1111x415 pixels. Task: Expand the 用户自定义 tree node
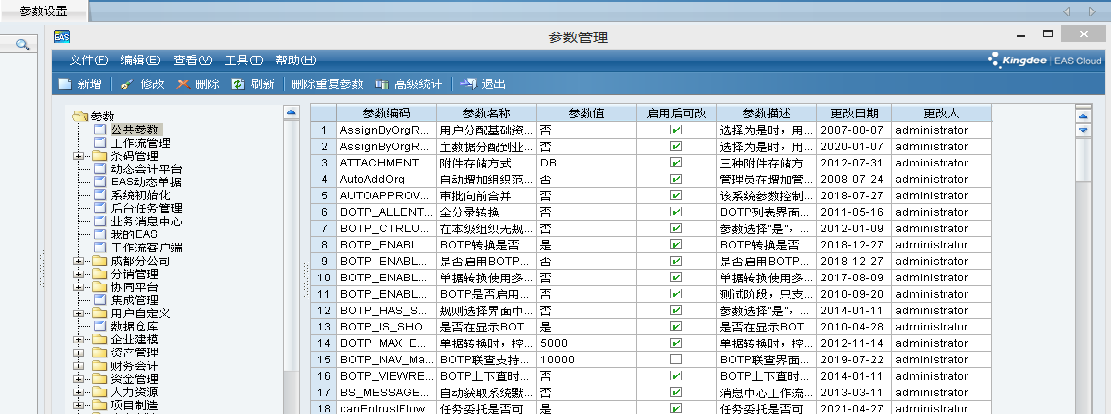pos(79,313)
